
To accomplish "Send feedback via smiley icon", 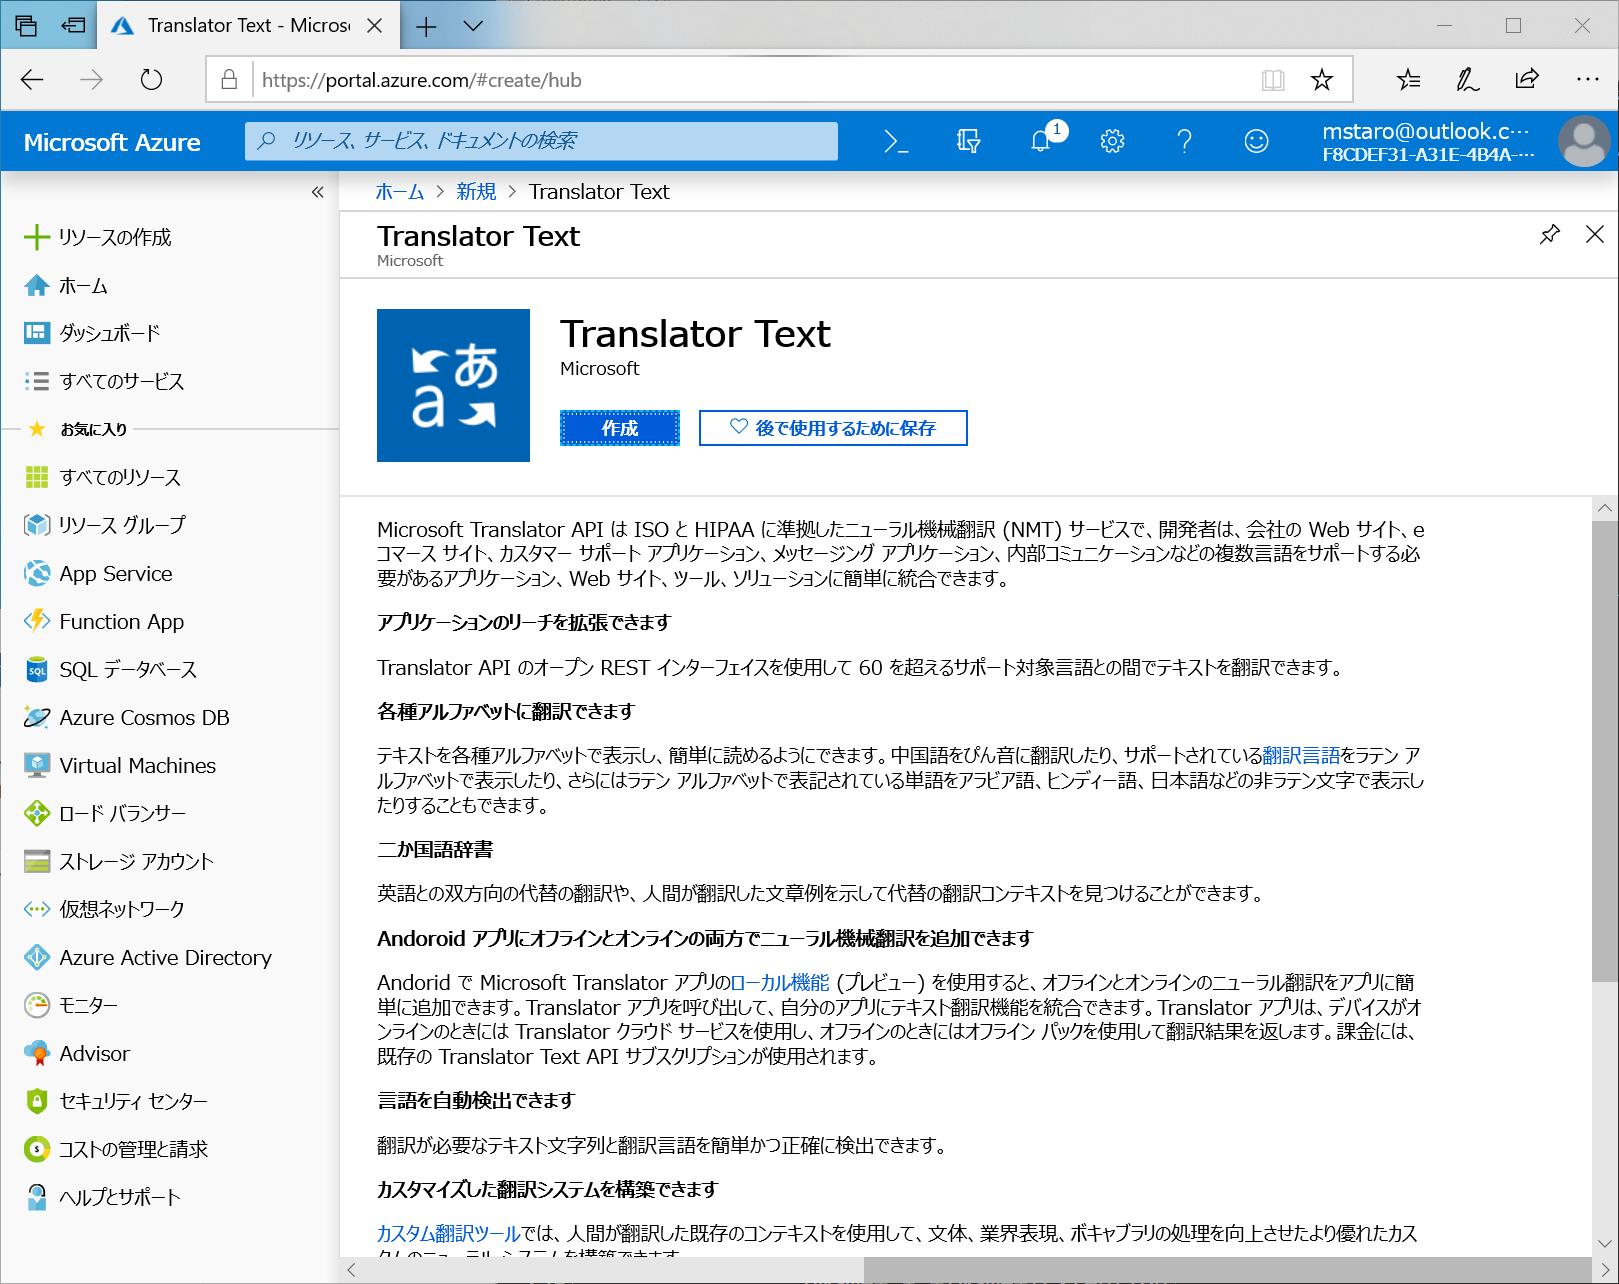I will (x=1256, y=142).
